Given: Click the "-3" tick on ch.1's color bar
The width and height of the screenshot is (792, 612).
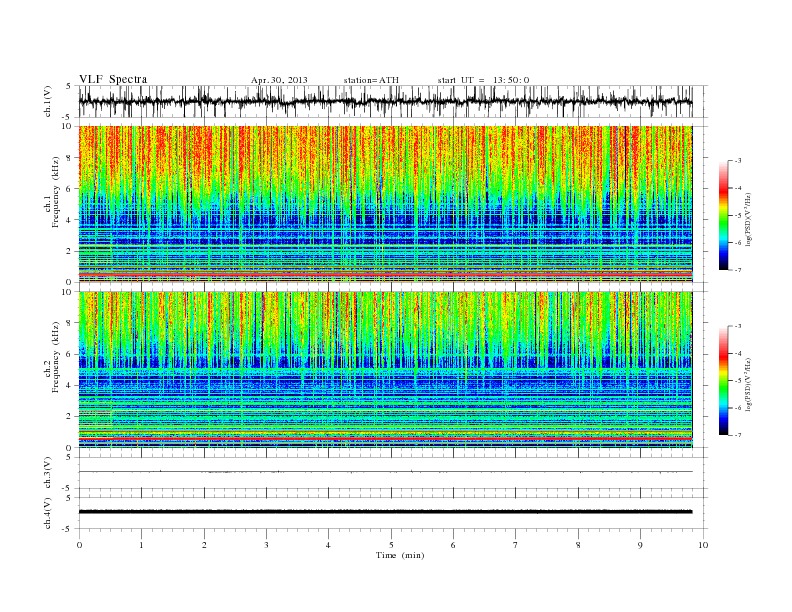Looking at the screenshot, I should pos(738,161).
